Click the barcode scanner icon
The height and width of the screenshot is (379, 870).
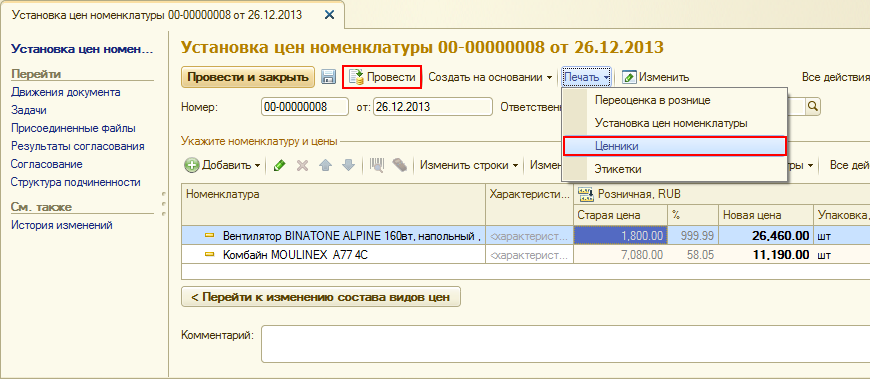(377, 165)
